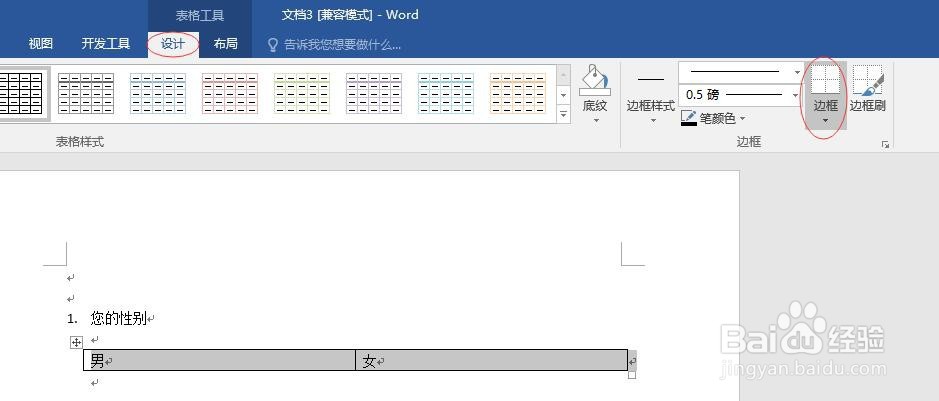This screenshot has height=401, width=939.
Task: Apply the gray plain table style thumbnail
Action: click(x=86, y=93)
